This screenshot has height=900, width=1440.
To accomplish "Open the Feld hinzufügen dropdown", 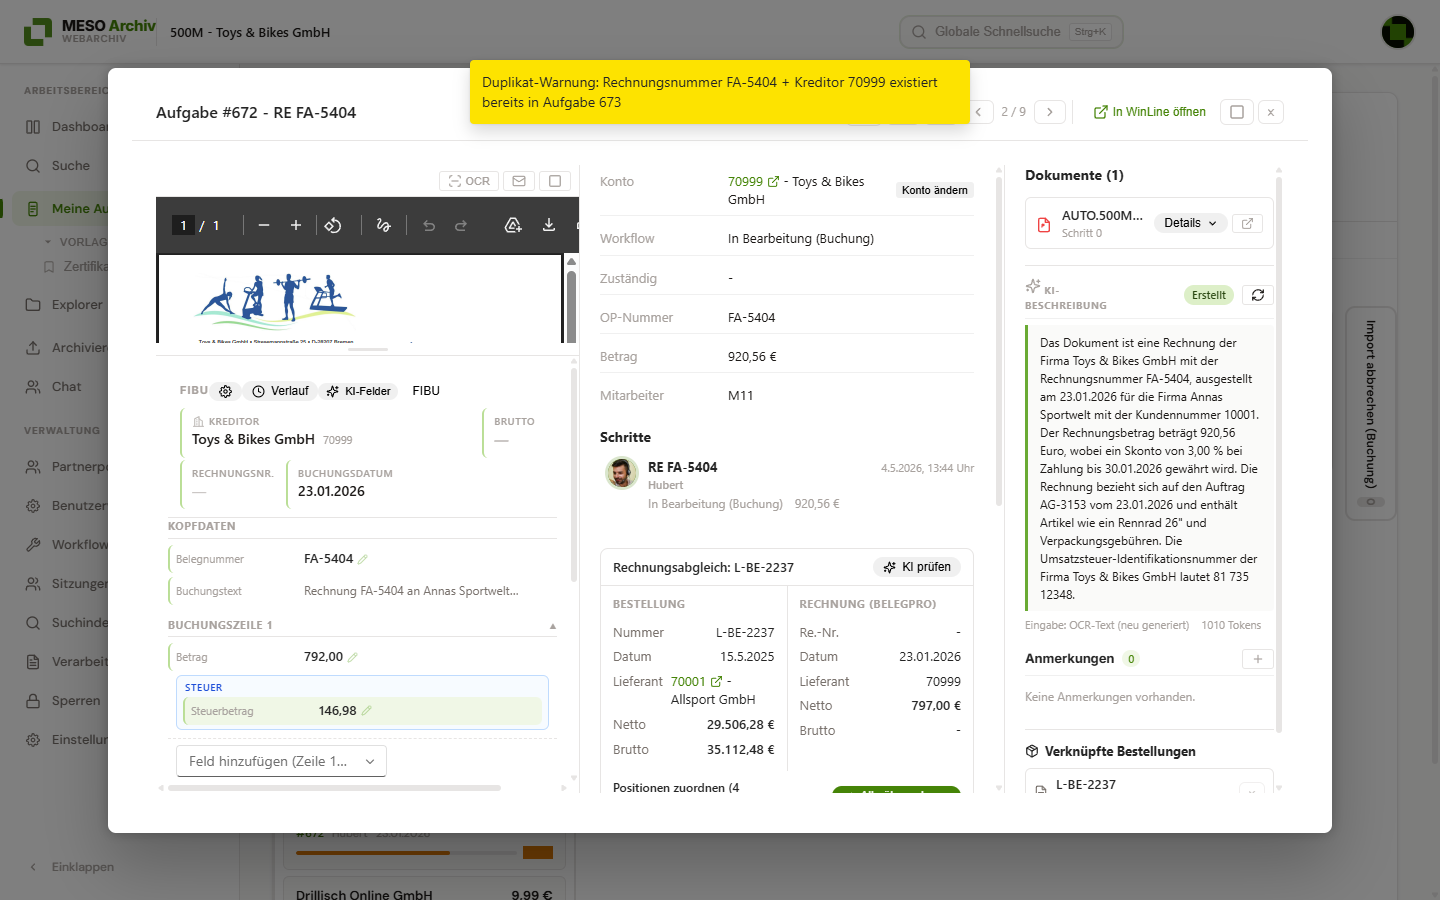I will [x=281, y=761].
